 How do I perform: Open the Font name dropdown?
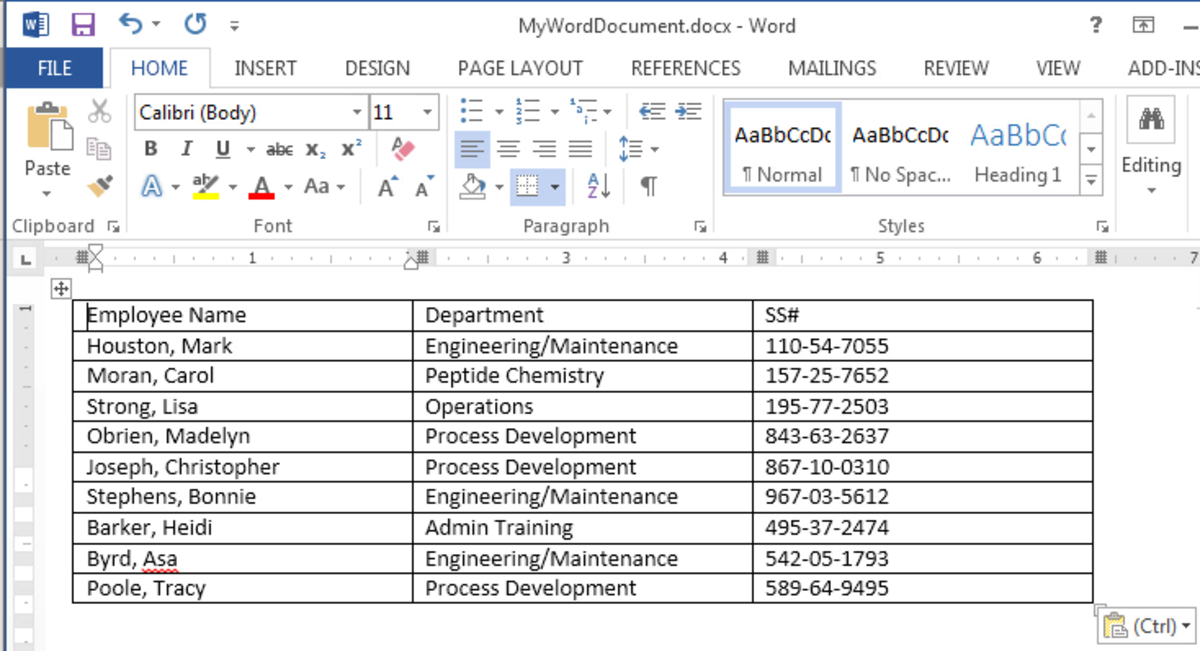[359, 112]
